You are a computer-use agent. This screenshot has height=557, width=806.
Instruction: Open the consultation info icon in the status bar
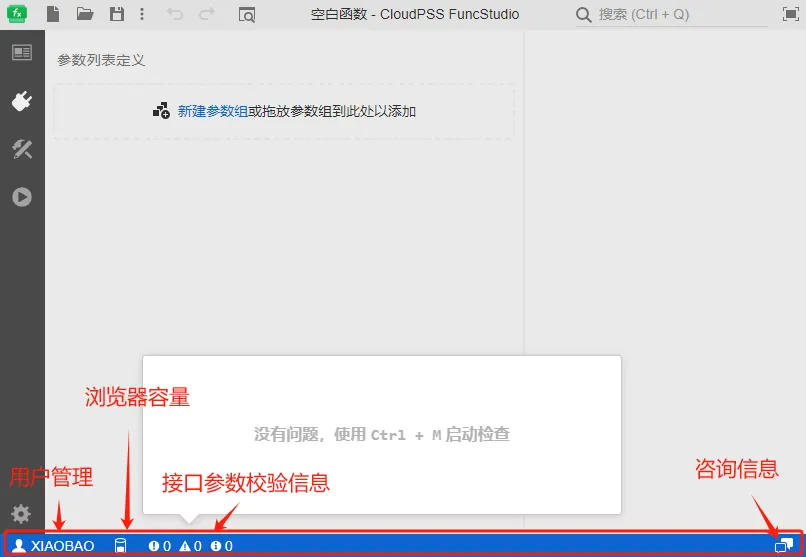tap(784, 545)
